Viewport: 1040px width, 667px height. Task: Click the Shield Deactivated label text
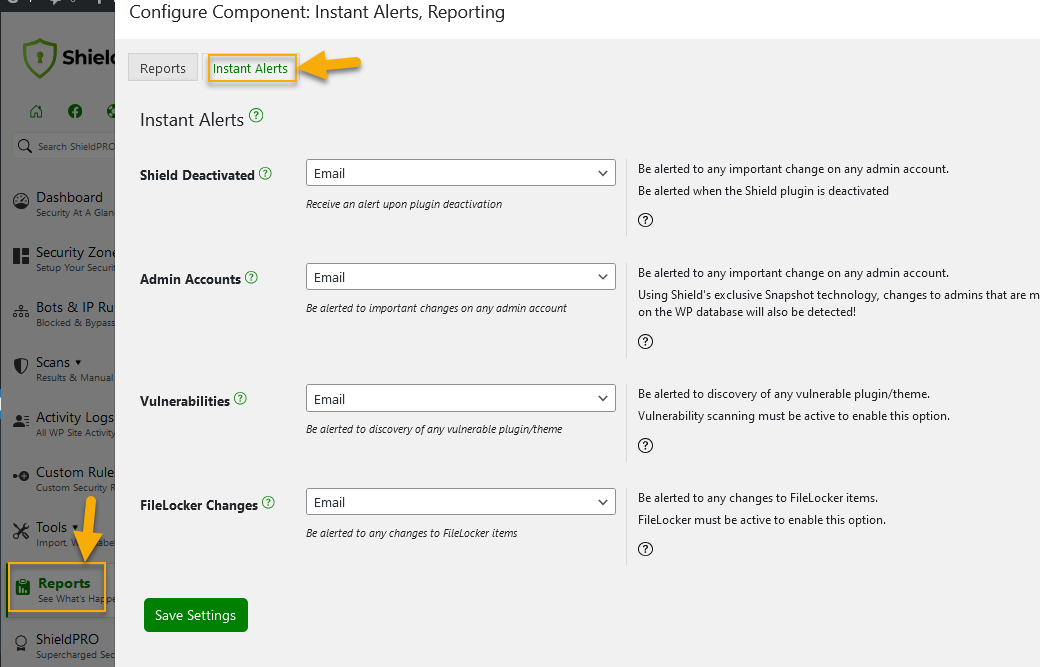coord(197,175)
